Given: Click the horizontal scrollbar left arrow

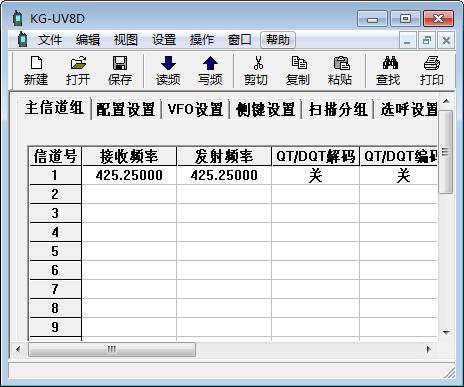Looking at the screenshot, I should coord(18,349).
